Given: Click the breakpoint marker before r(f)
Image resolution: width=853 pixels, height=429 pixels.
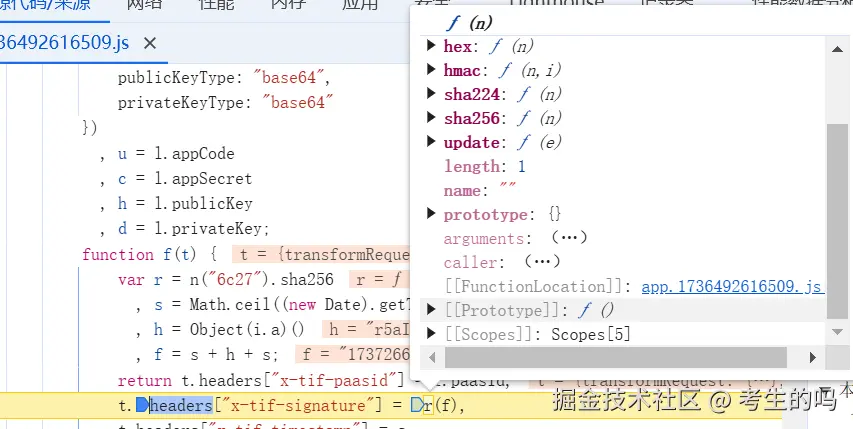Looking at the screenshot, I should 417,405.
